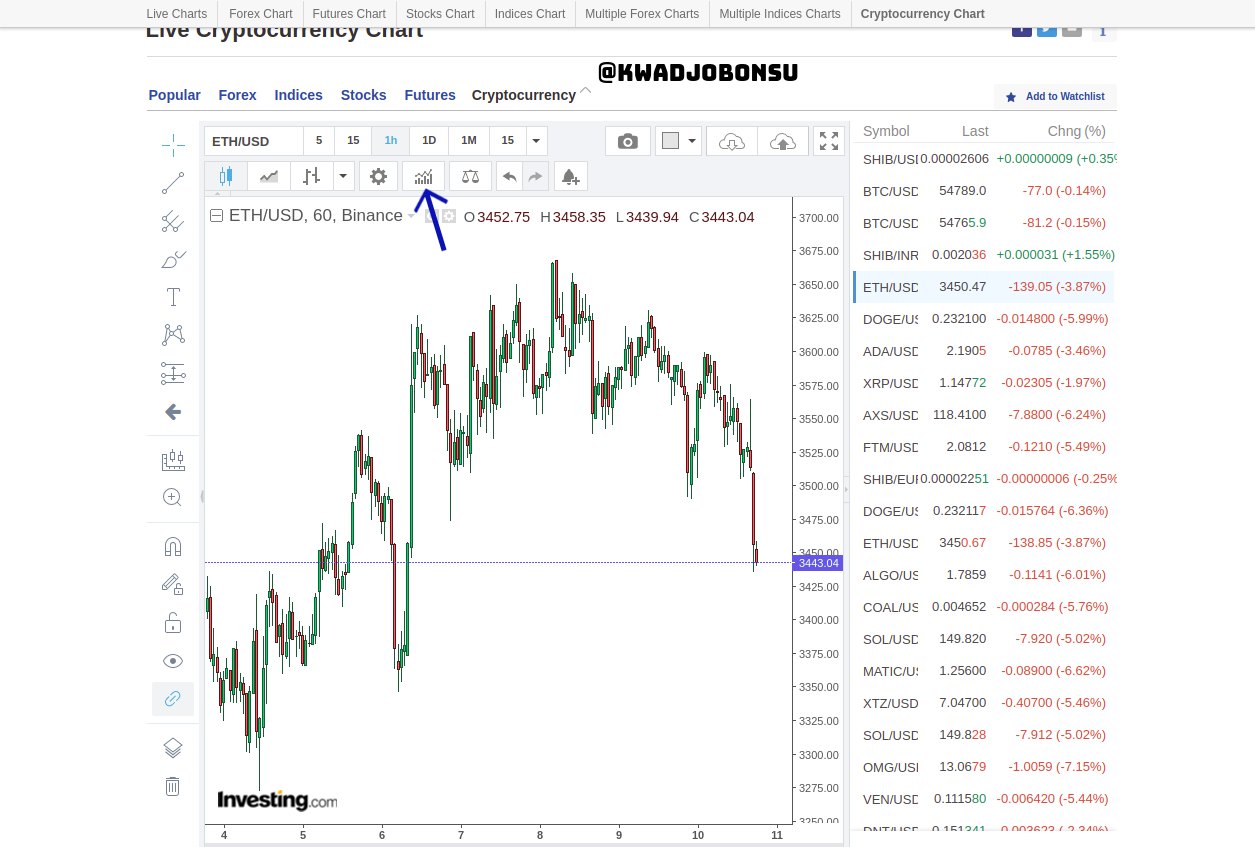Open chart properties gear settings
The image size is (1255, 847).
coord(378,177)
